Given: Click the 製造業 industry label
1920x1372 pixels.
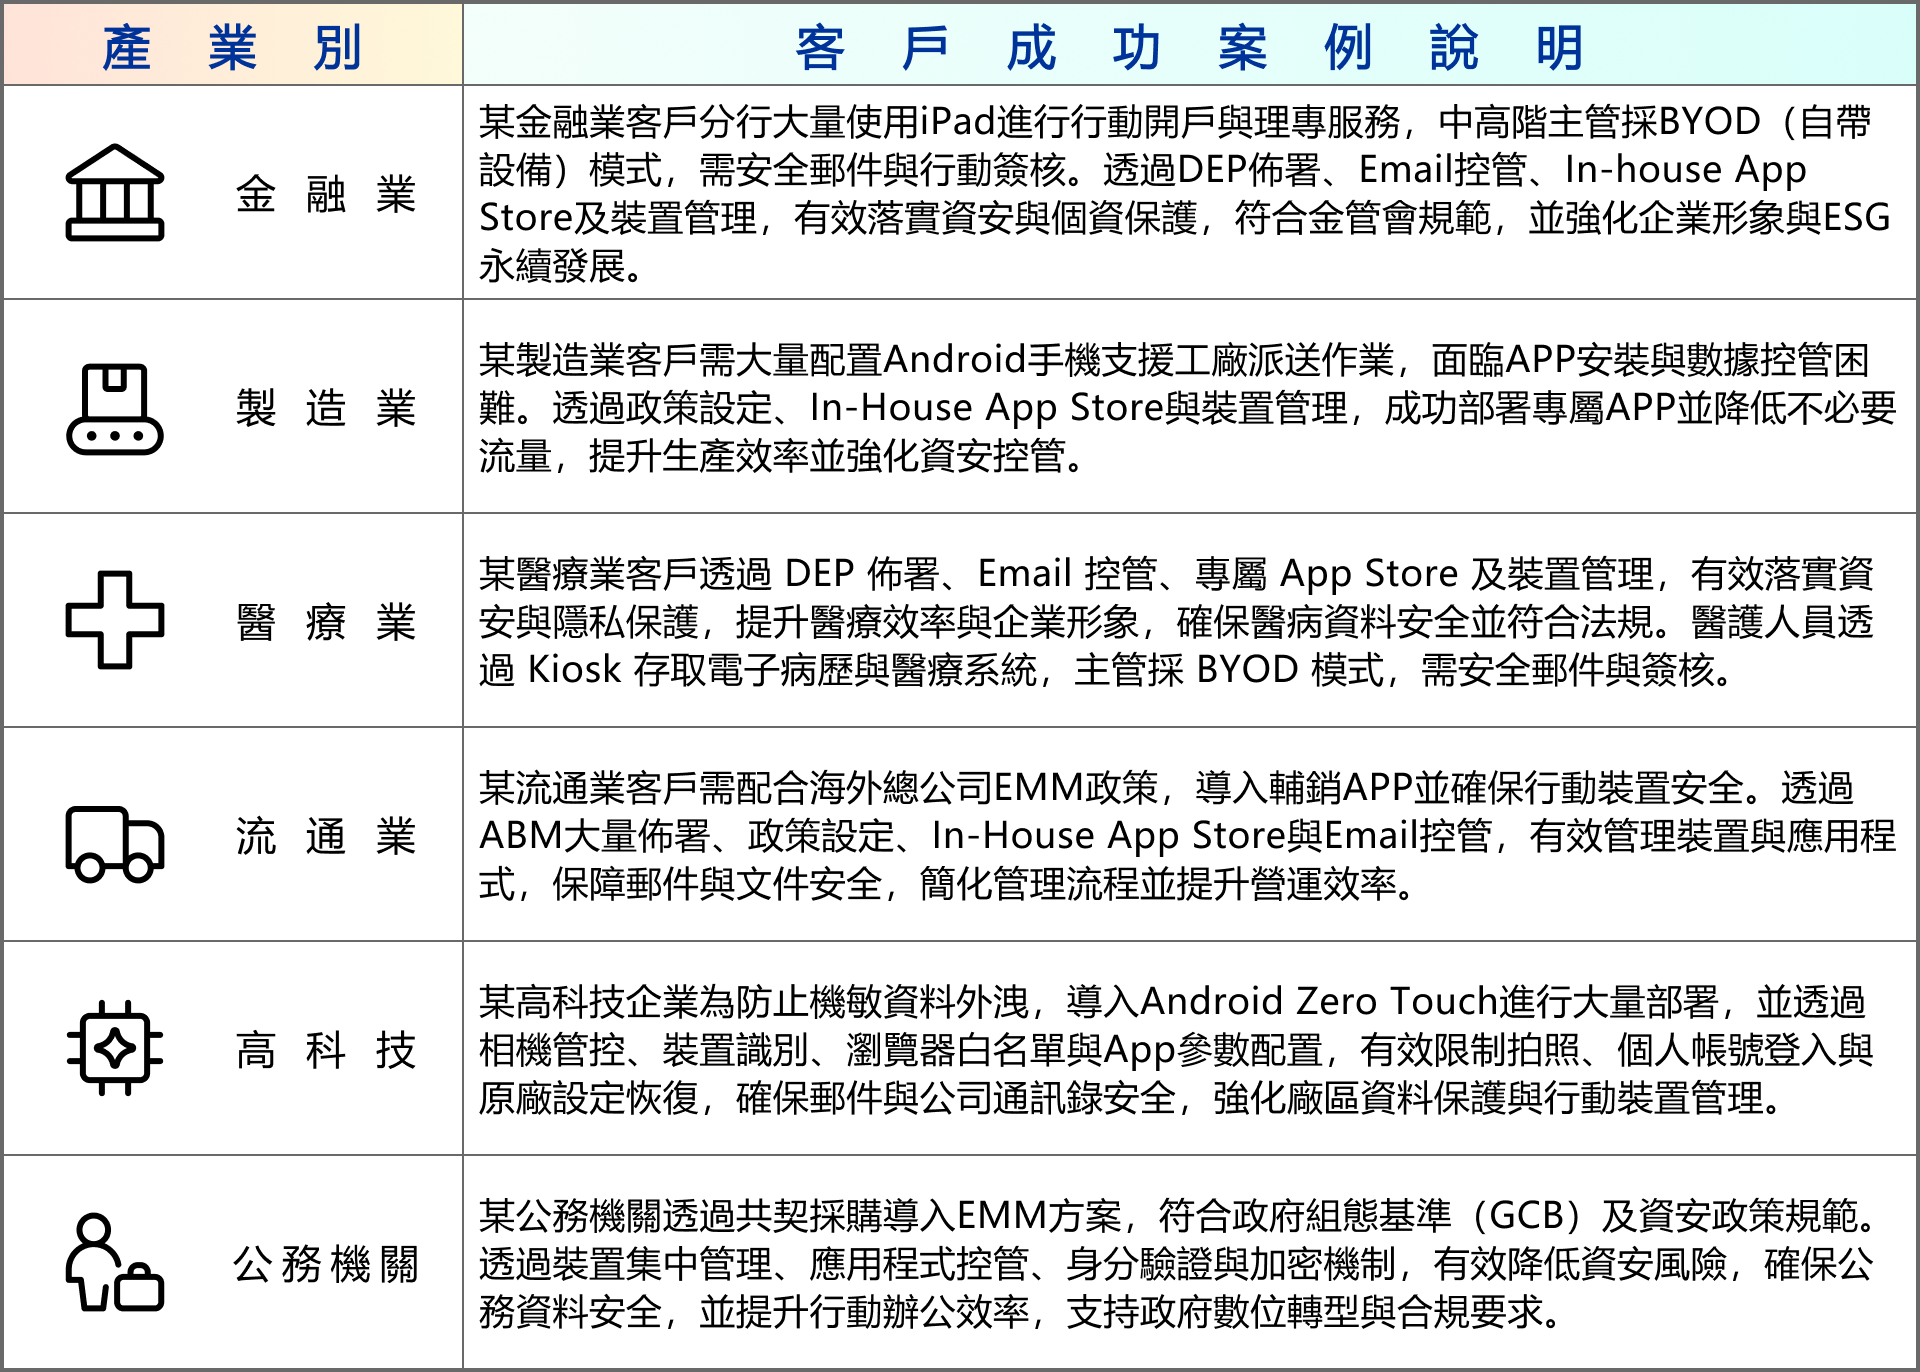Looking at the screenshot, I should coord(325,408).
